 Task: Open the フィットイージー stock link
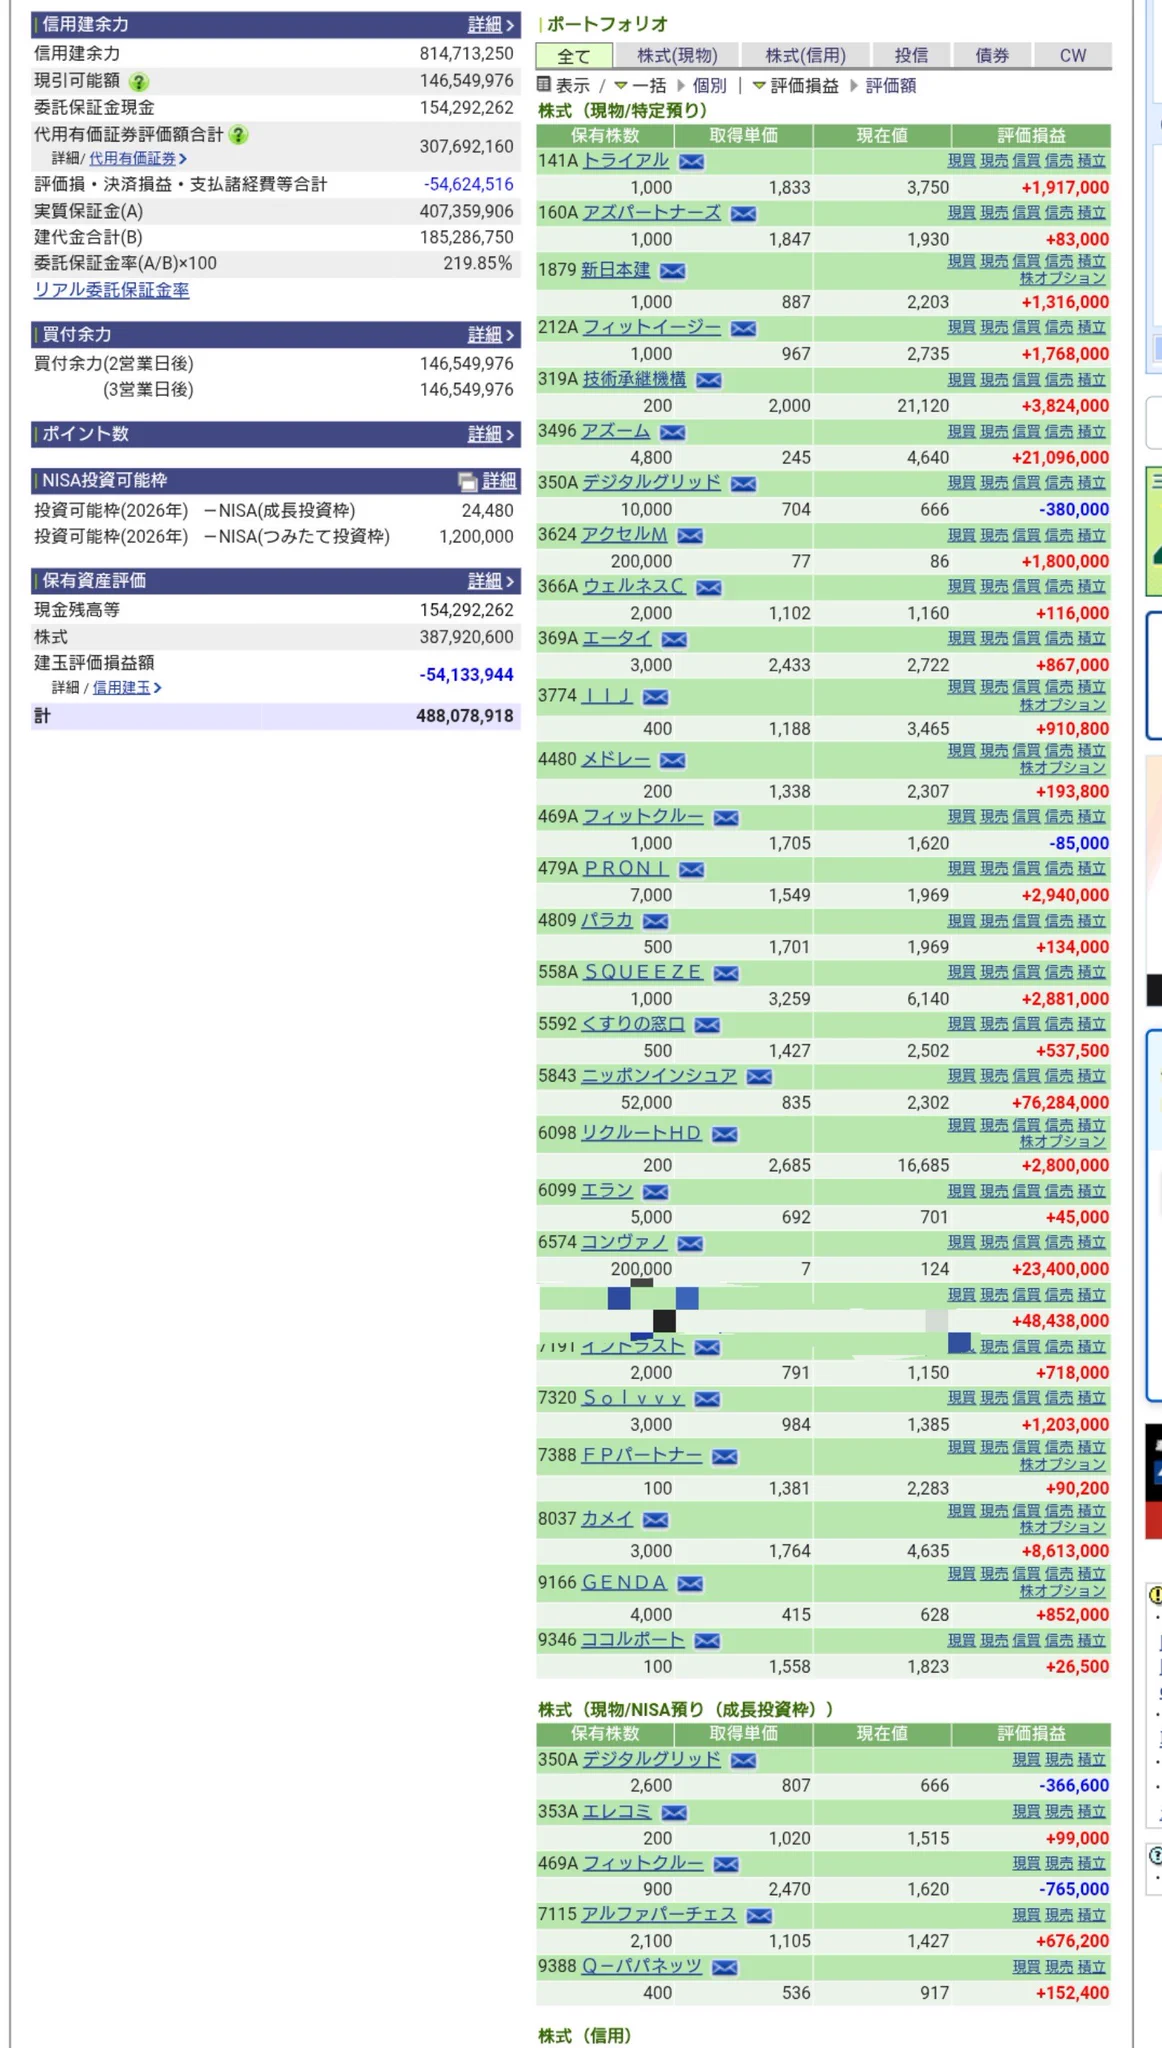pyautogui.click(x=651, y=327)
